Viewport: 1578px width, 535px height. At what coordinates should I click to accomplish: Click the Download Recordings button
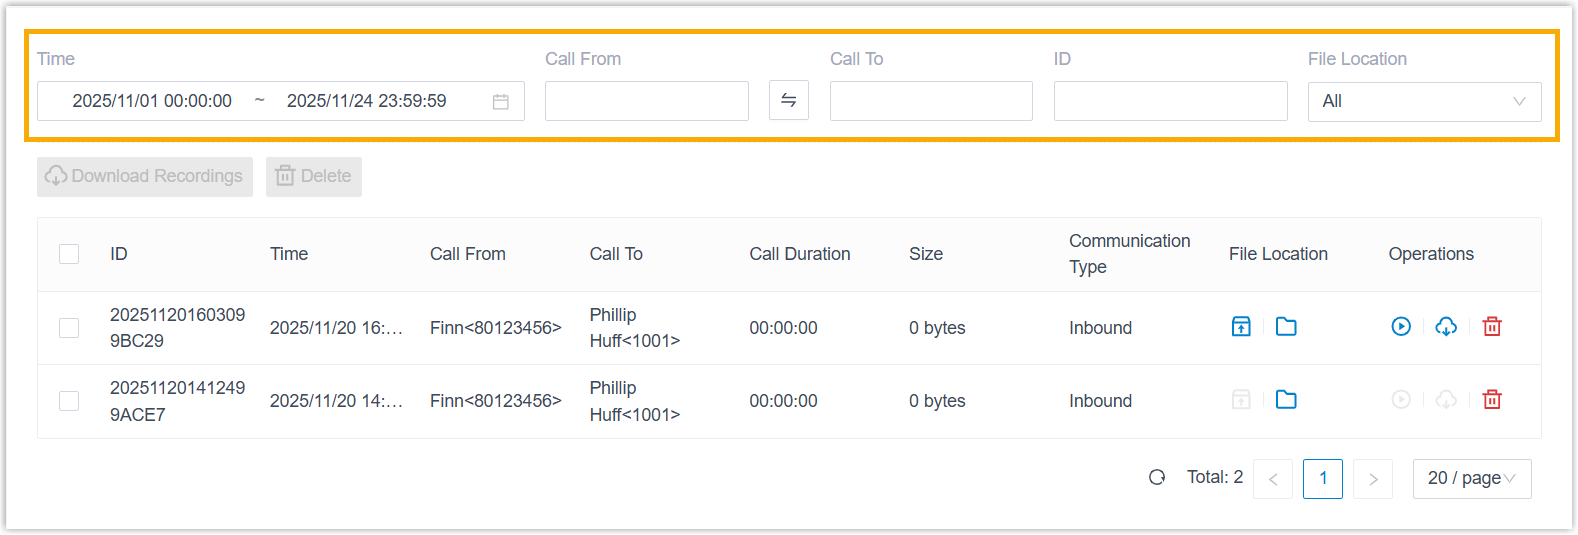[x=145, y=177]
